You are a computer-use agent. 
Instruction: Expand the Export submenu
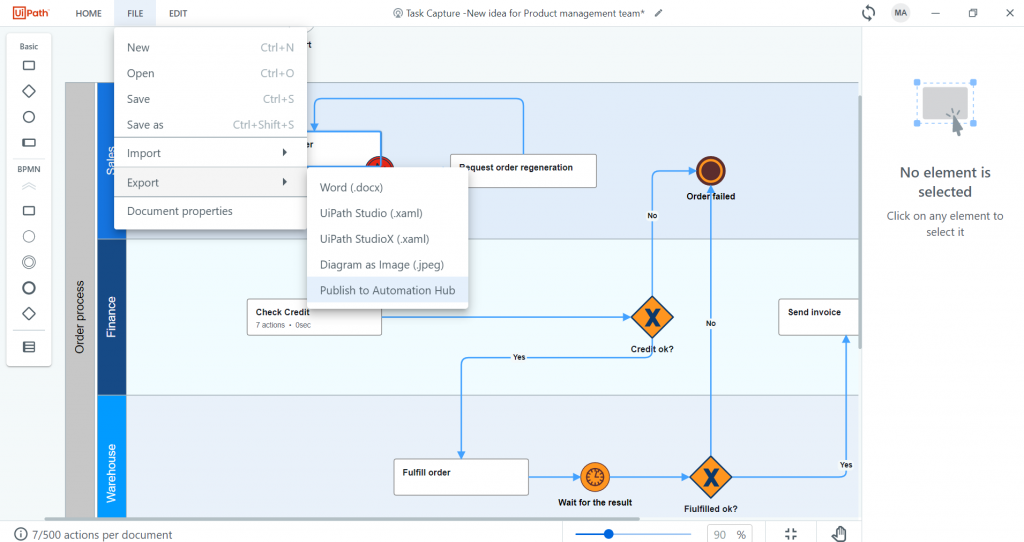click(210, 182)
